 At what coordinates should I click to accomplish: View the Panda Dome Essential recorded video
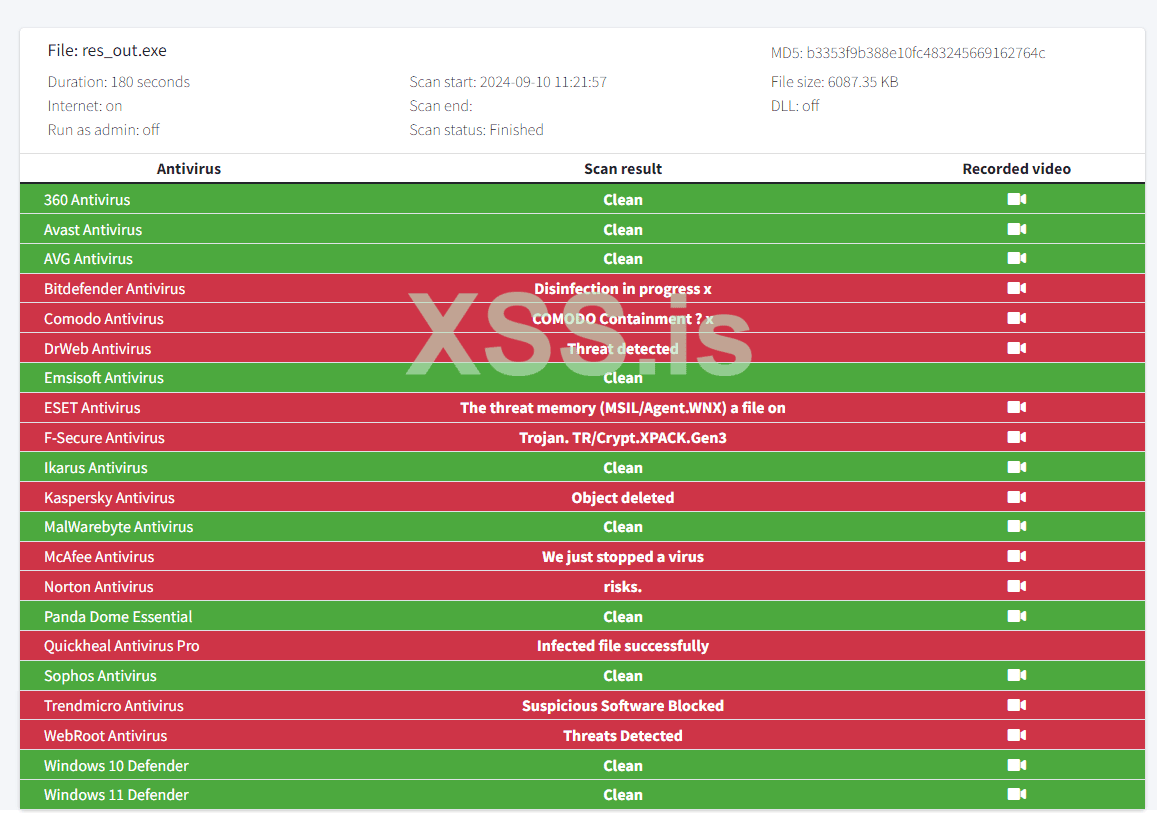(1016, 616)
